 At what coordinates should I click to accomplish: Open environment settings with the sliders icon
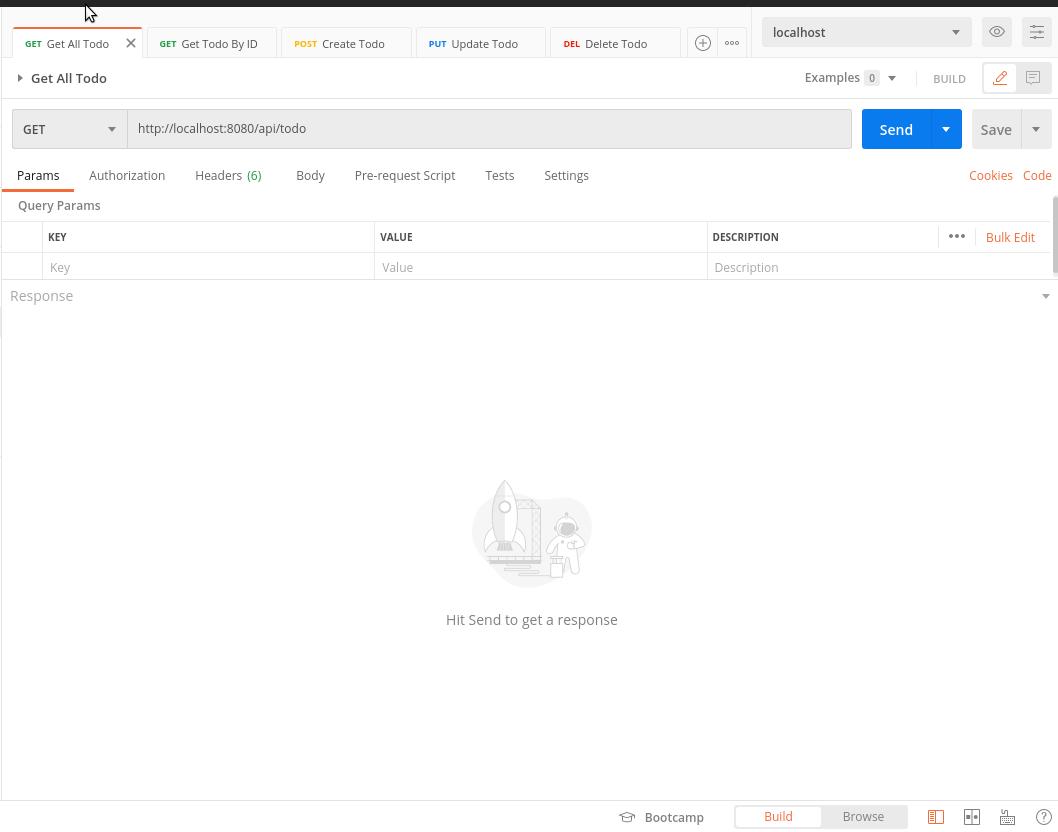1036,32
